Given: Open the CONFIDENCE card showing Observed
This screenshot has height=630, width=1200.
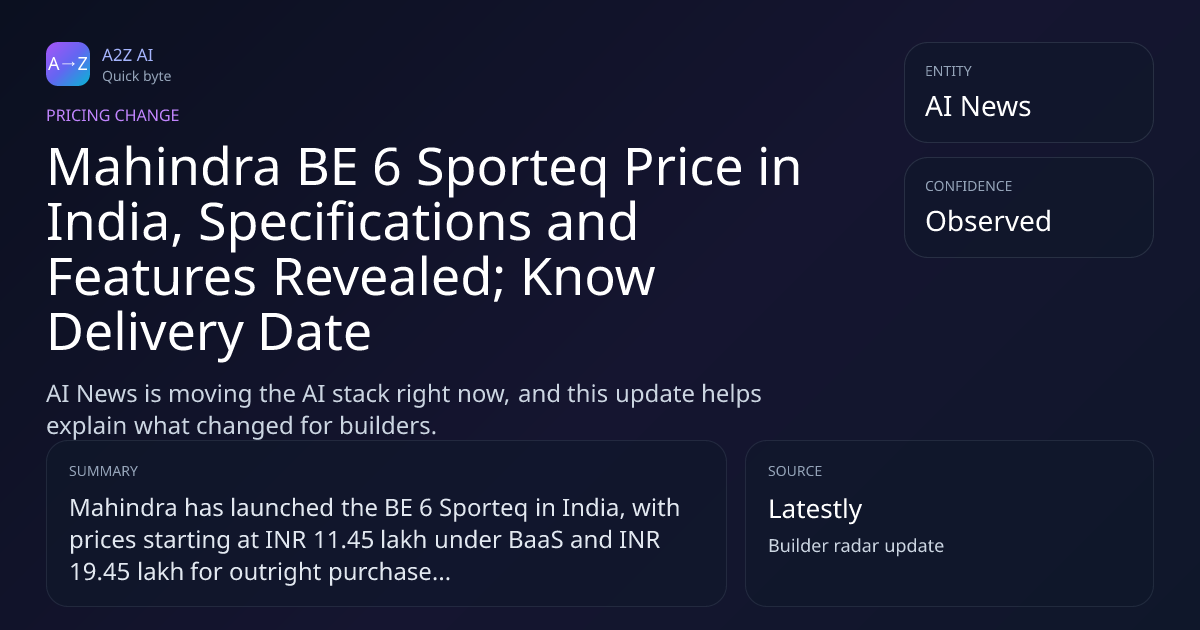Looking at the screenshot, I should tap(1029, 207).
